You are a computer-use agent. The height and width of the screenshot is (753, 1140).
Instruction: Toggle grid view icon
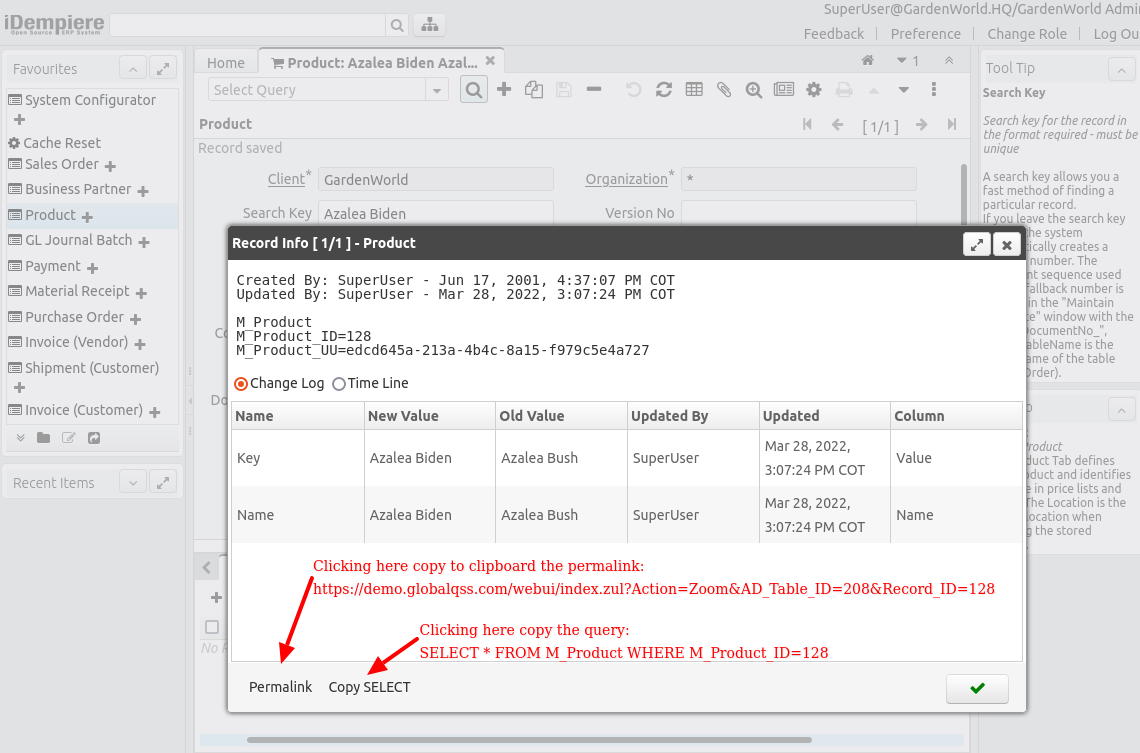[x=694, y=90]
